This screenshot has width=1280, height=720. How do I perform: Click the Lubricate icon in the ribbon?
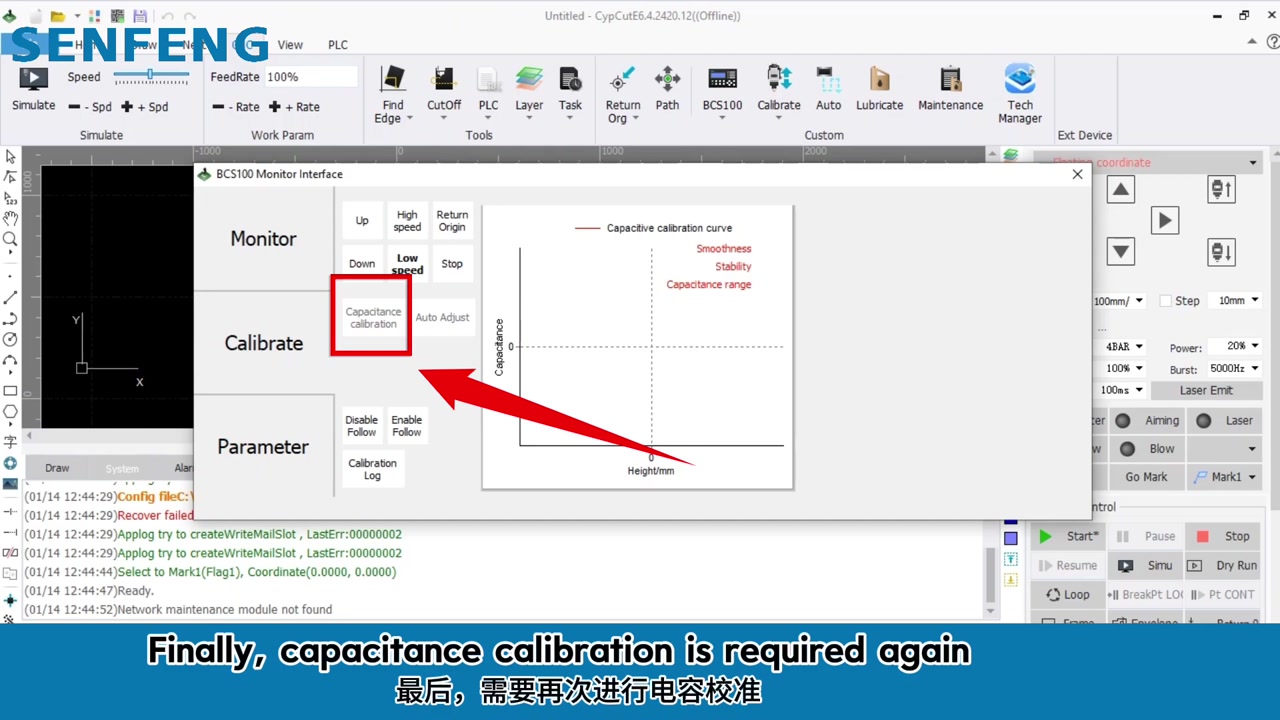coord(879,88)
